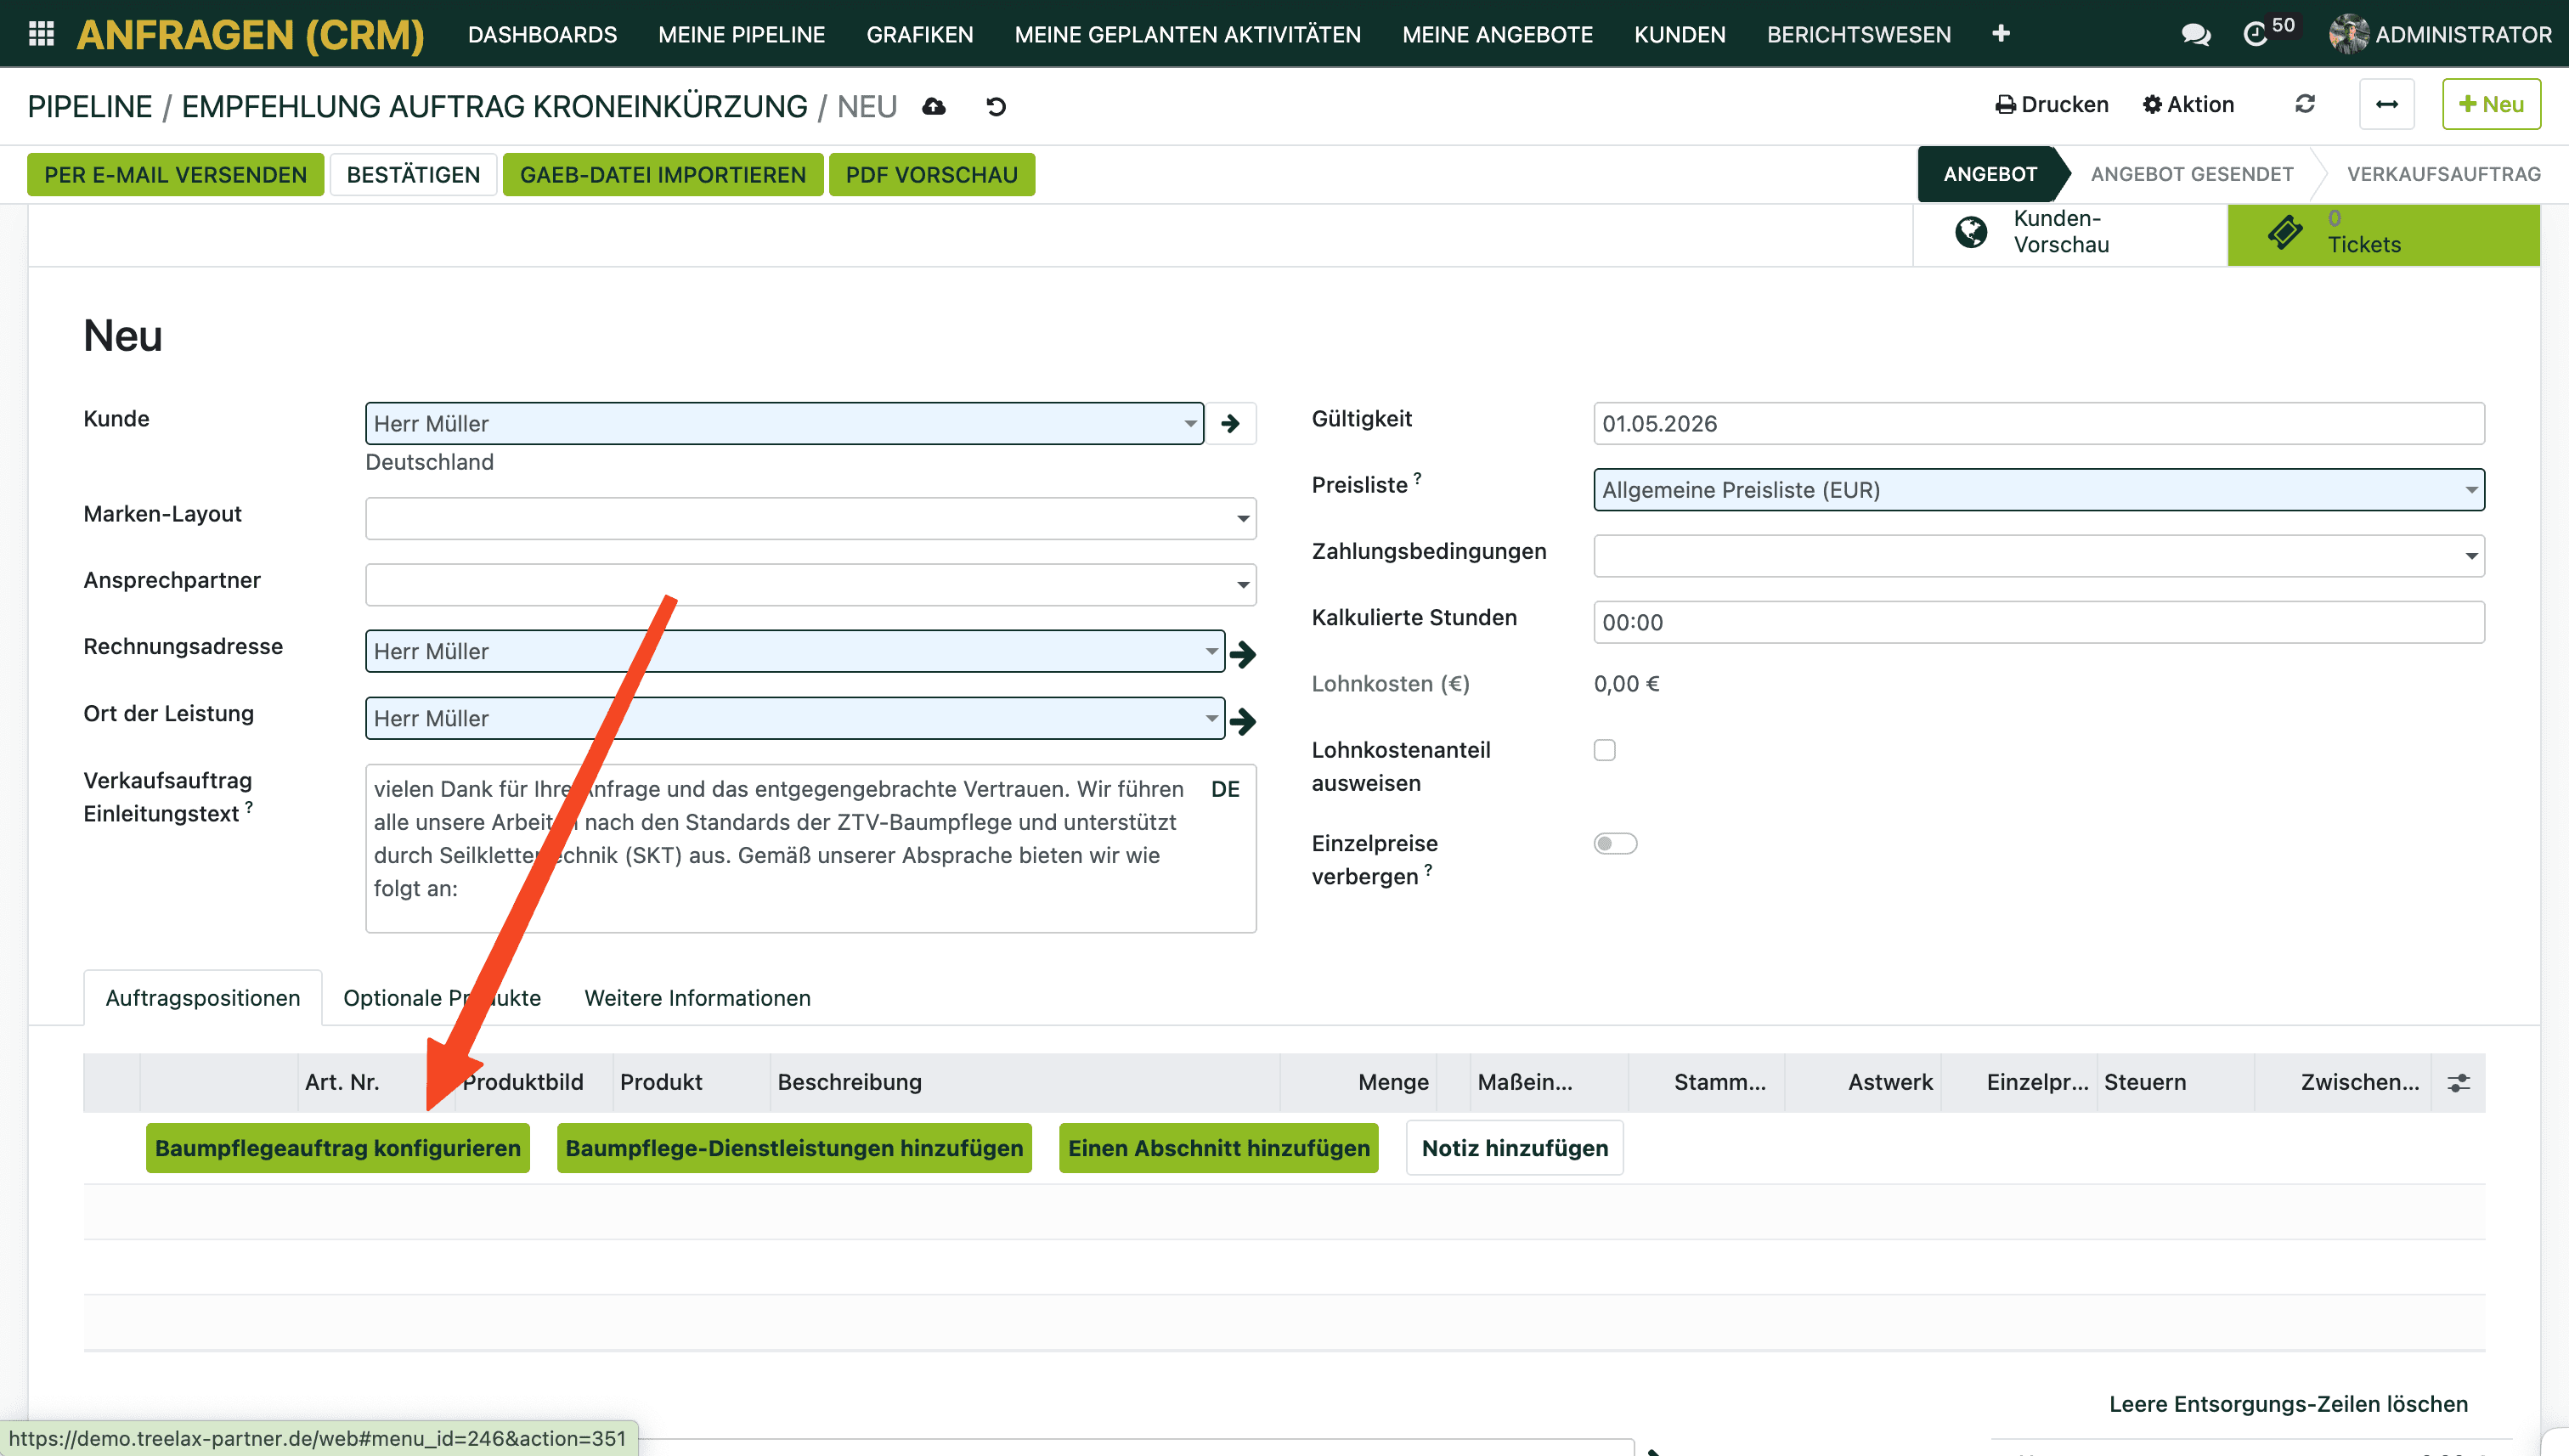Open the activities clock icon with badge 50
The height and width of the screenshot is (1456, 2569).
point(2255,35)
